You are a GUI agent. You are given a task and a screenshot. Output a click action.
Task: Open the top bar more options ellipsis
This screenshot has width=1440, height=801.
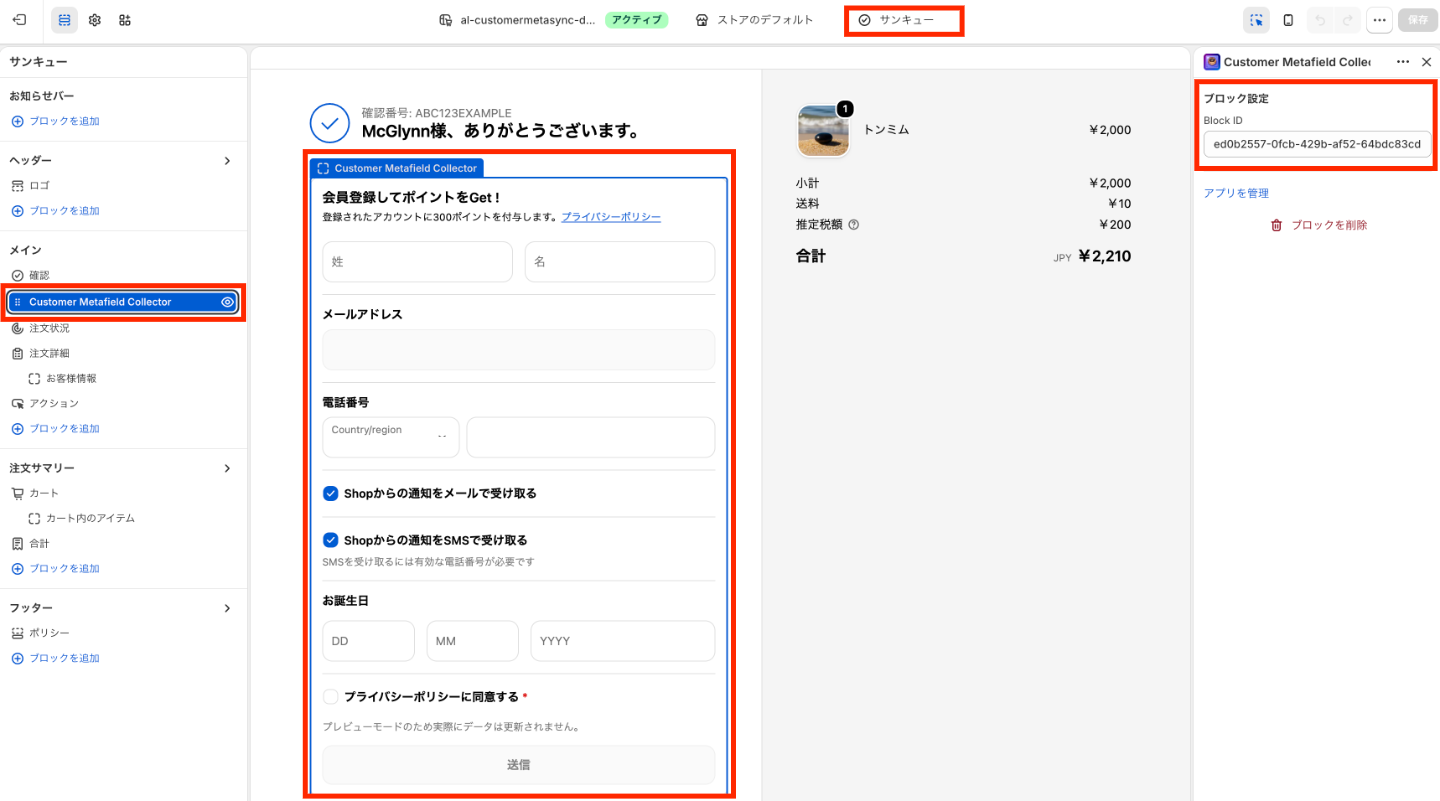click(1379, 20)
